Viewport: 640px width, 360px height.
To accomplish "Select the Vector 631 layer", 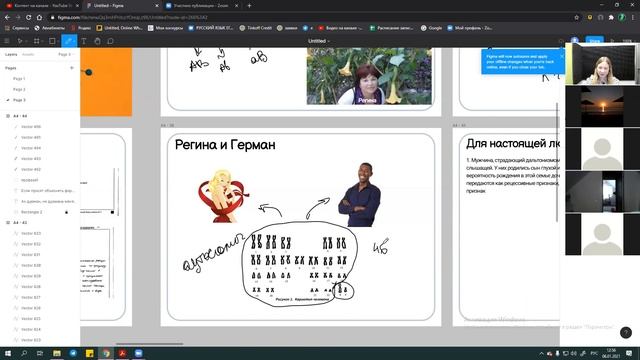I will pos(31,254).
